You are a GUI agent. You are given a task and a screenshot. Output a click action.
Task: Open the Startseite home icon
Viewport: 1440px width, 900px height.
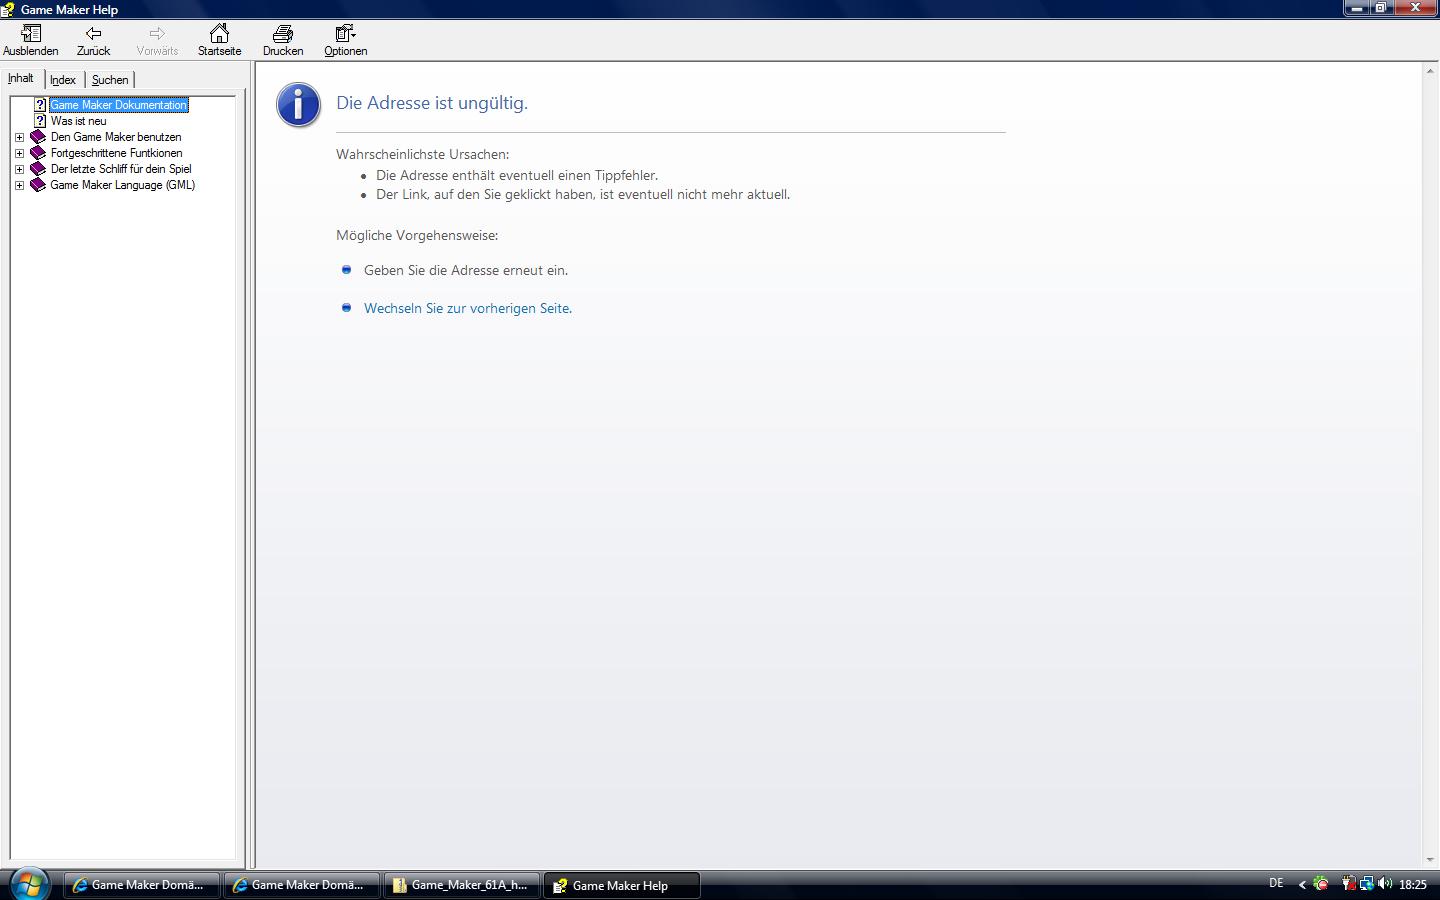pos(219,34)
